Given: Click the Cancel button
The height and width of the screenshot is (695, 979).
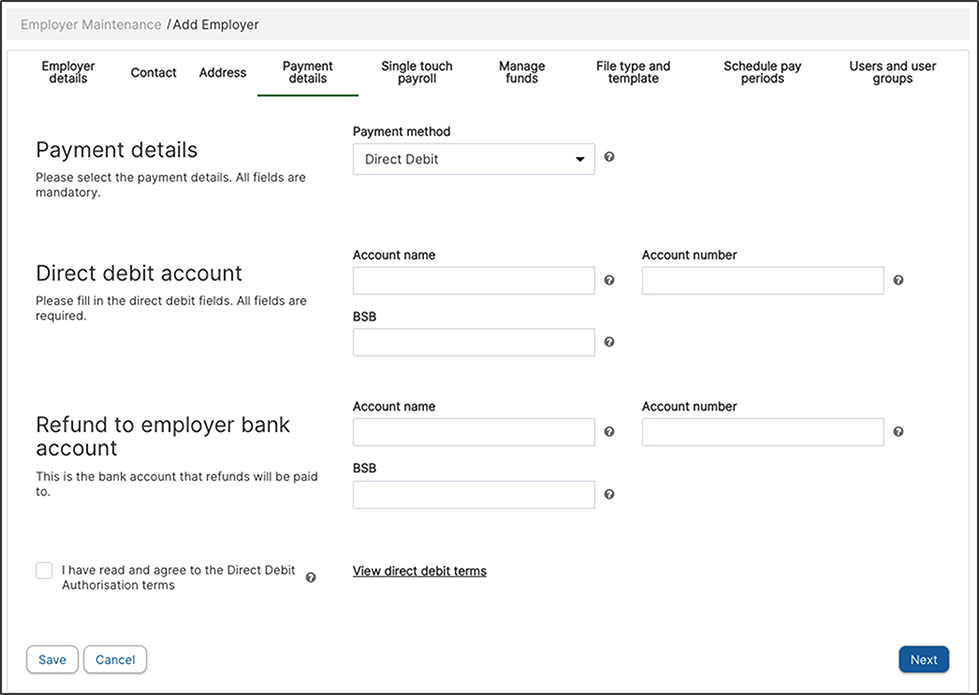Looking at the screenshot, I should pos(115,659).
